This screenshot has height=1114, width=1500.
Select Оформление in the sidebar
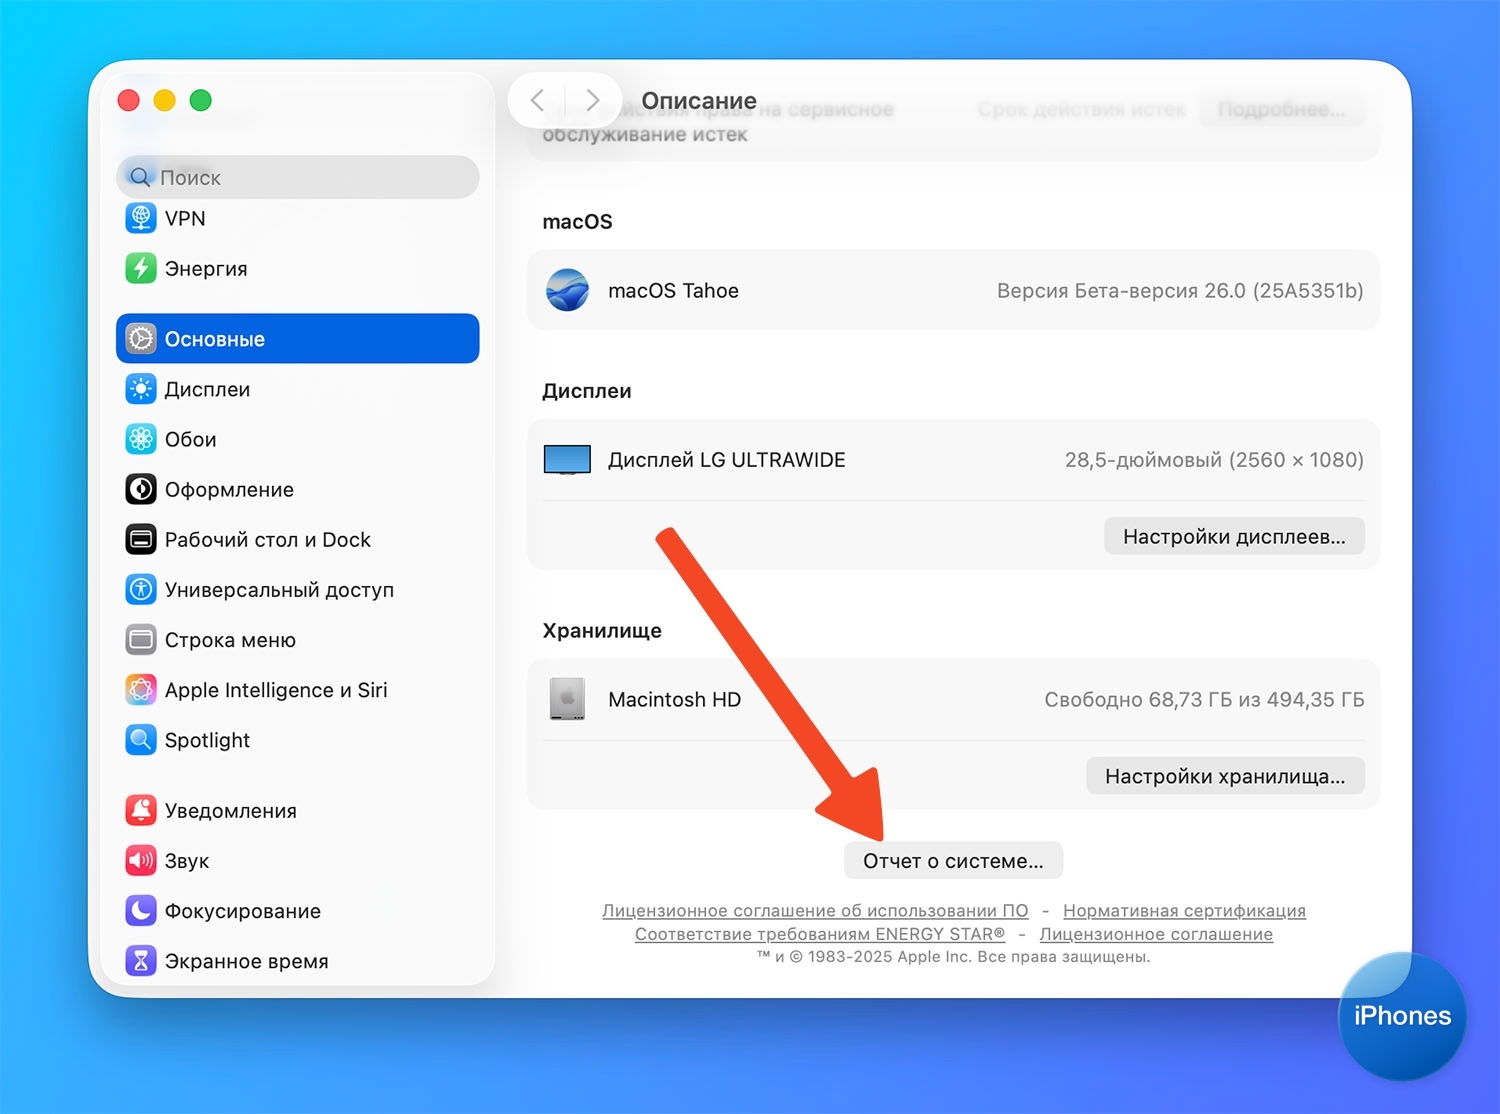point(298,489)
